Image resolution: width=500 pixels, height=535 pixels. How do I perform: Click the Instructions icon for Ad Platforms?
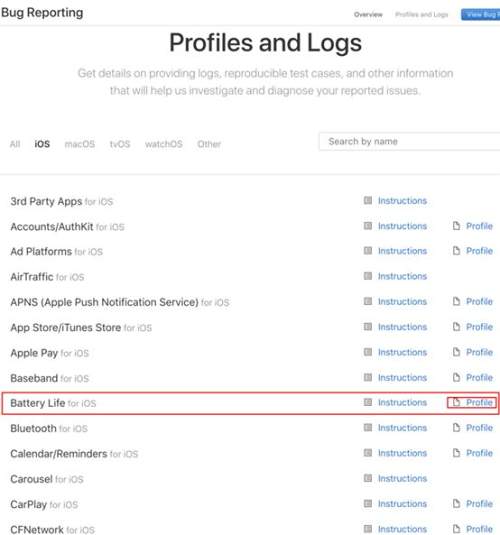click(x=368, y=251)
